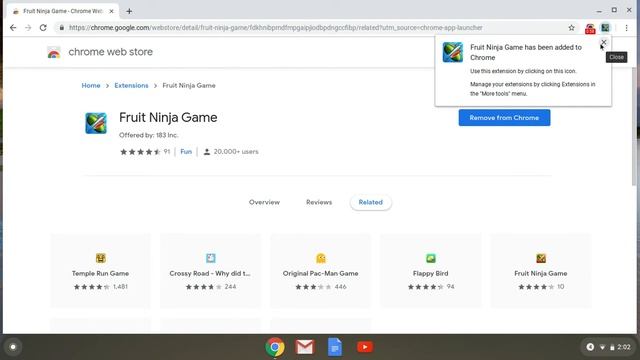Click Temple Run rating count 1,481
The height and width of the screenshot is (360, 640).
120,287
